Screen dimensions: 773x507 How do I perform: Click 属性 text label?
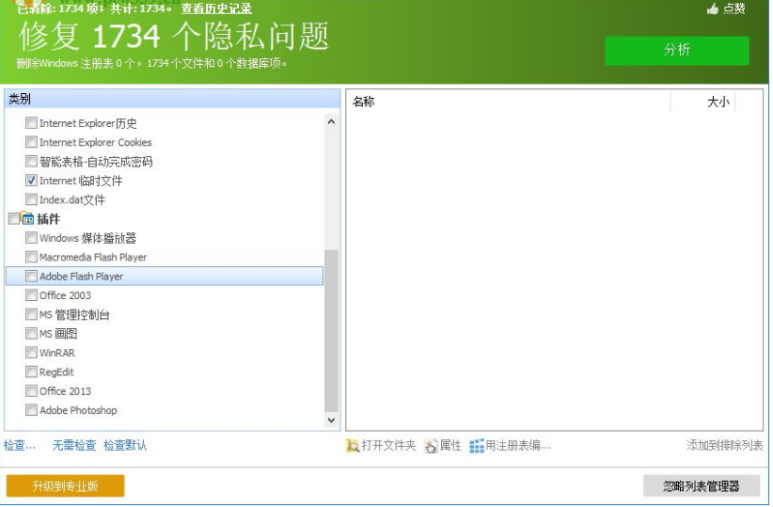[x=450, y=445]
